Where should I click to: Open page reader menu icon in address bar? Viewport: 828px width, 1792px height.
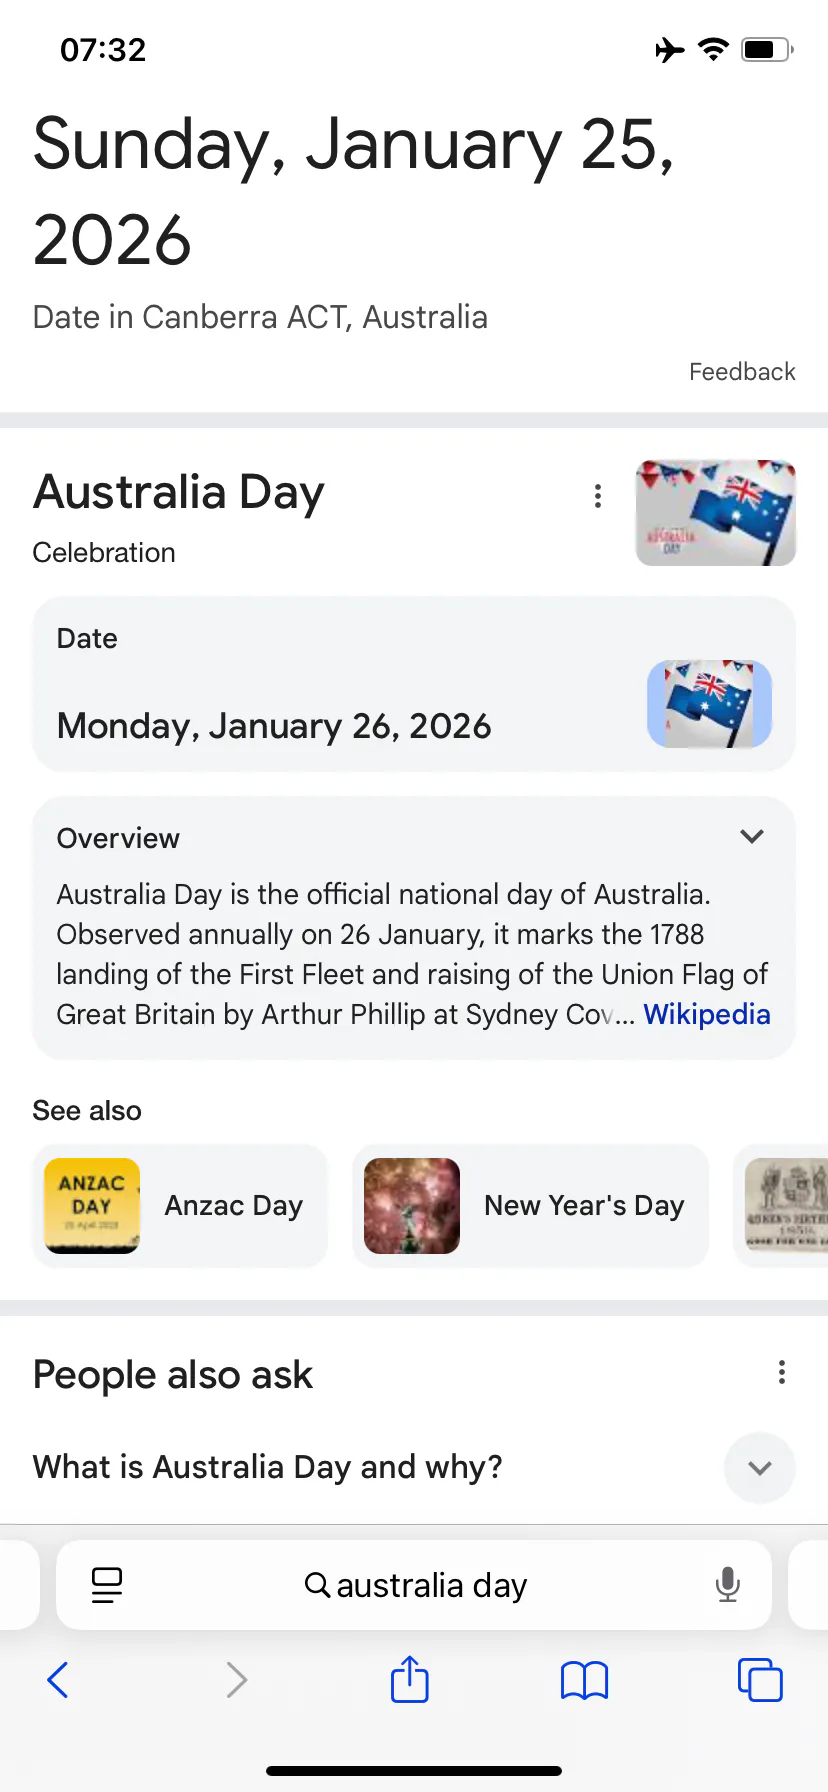[107, 1585]
